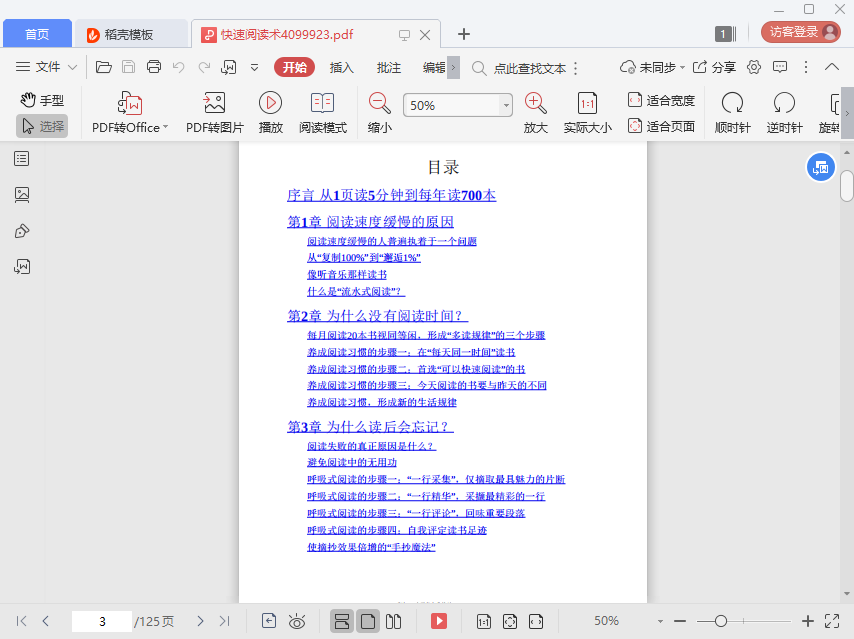The image size is (854, 639).
Task: Click 适合宽度 fit width
Action: point(661,100)
